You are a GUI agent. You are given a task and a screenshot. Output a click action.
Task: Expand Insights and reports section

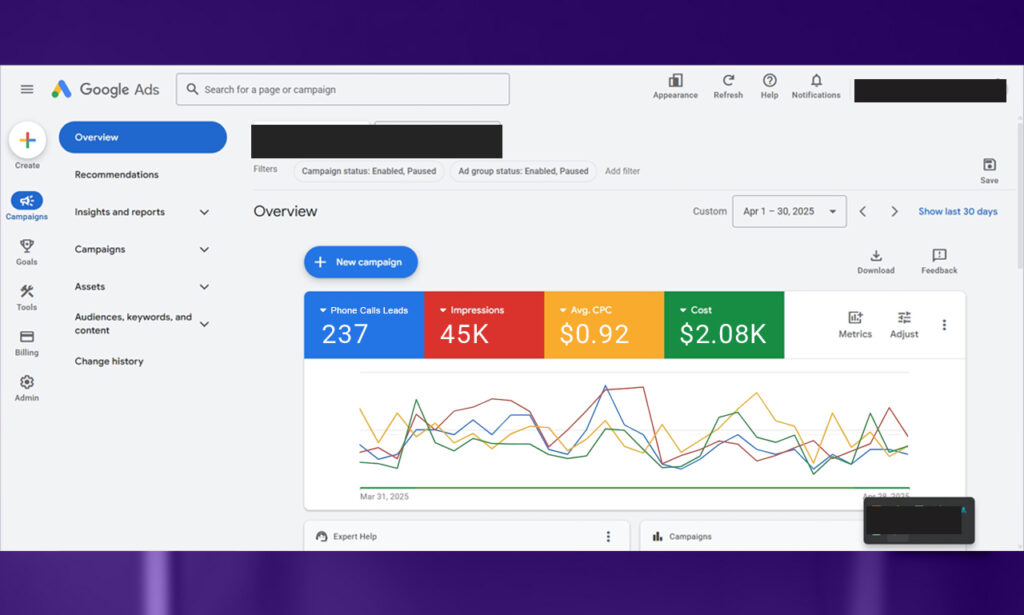142,212
